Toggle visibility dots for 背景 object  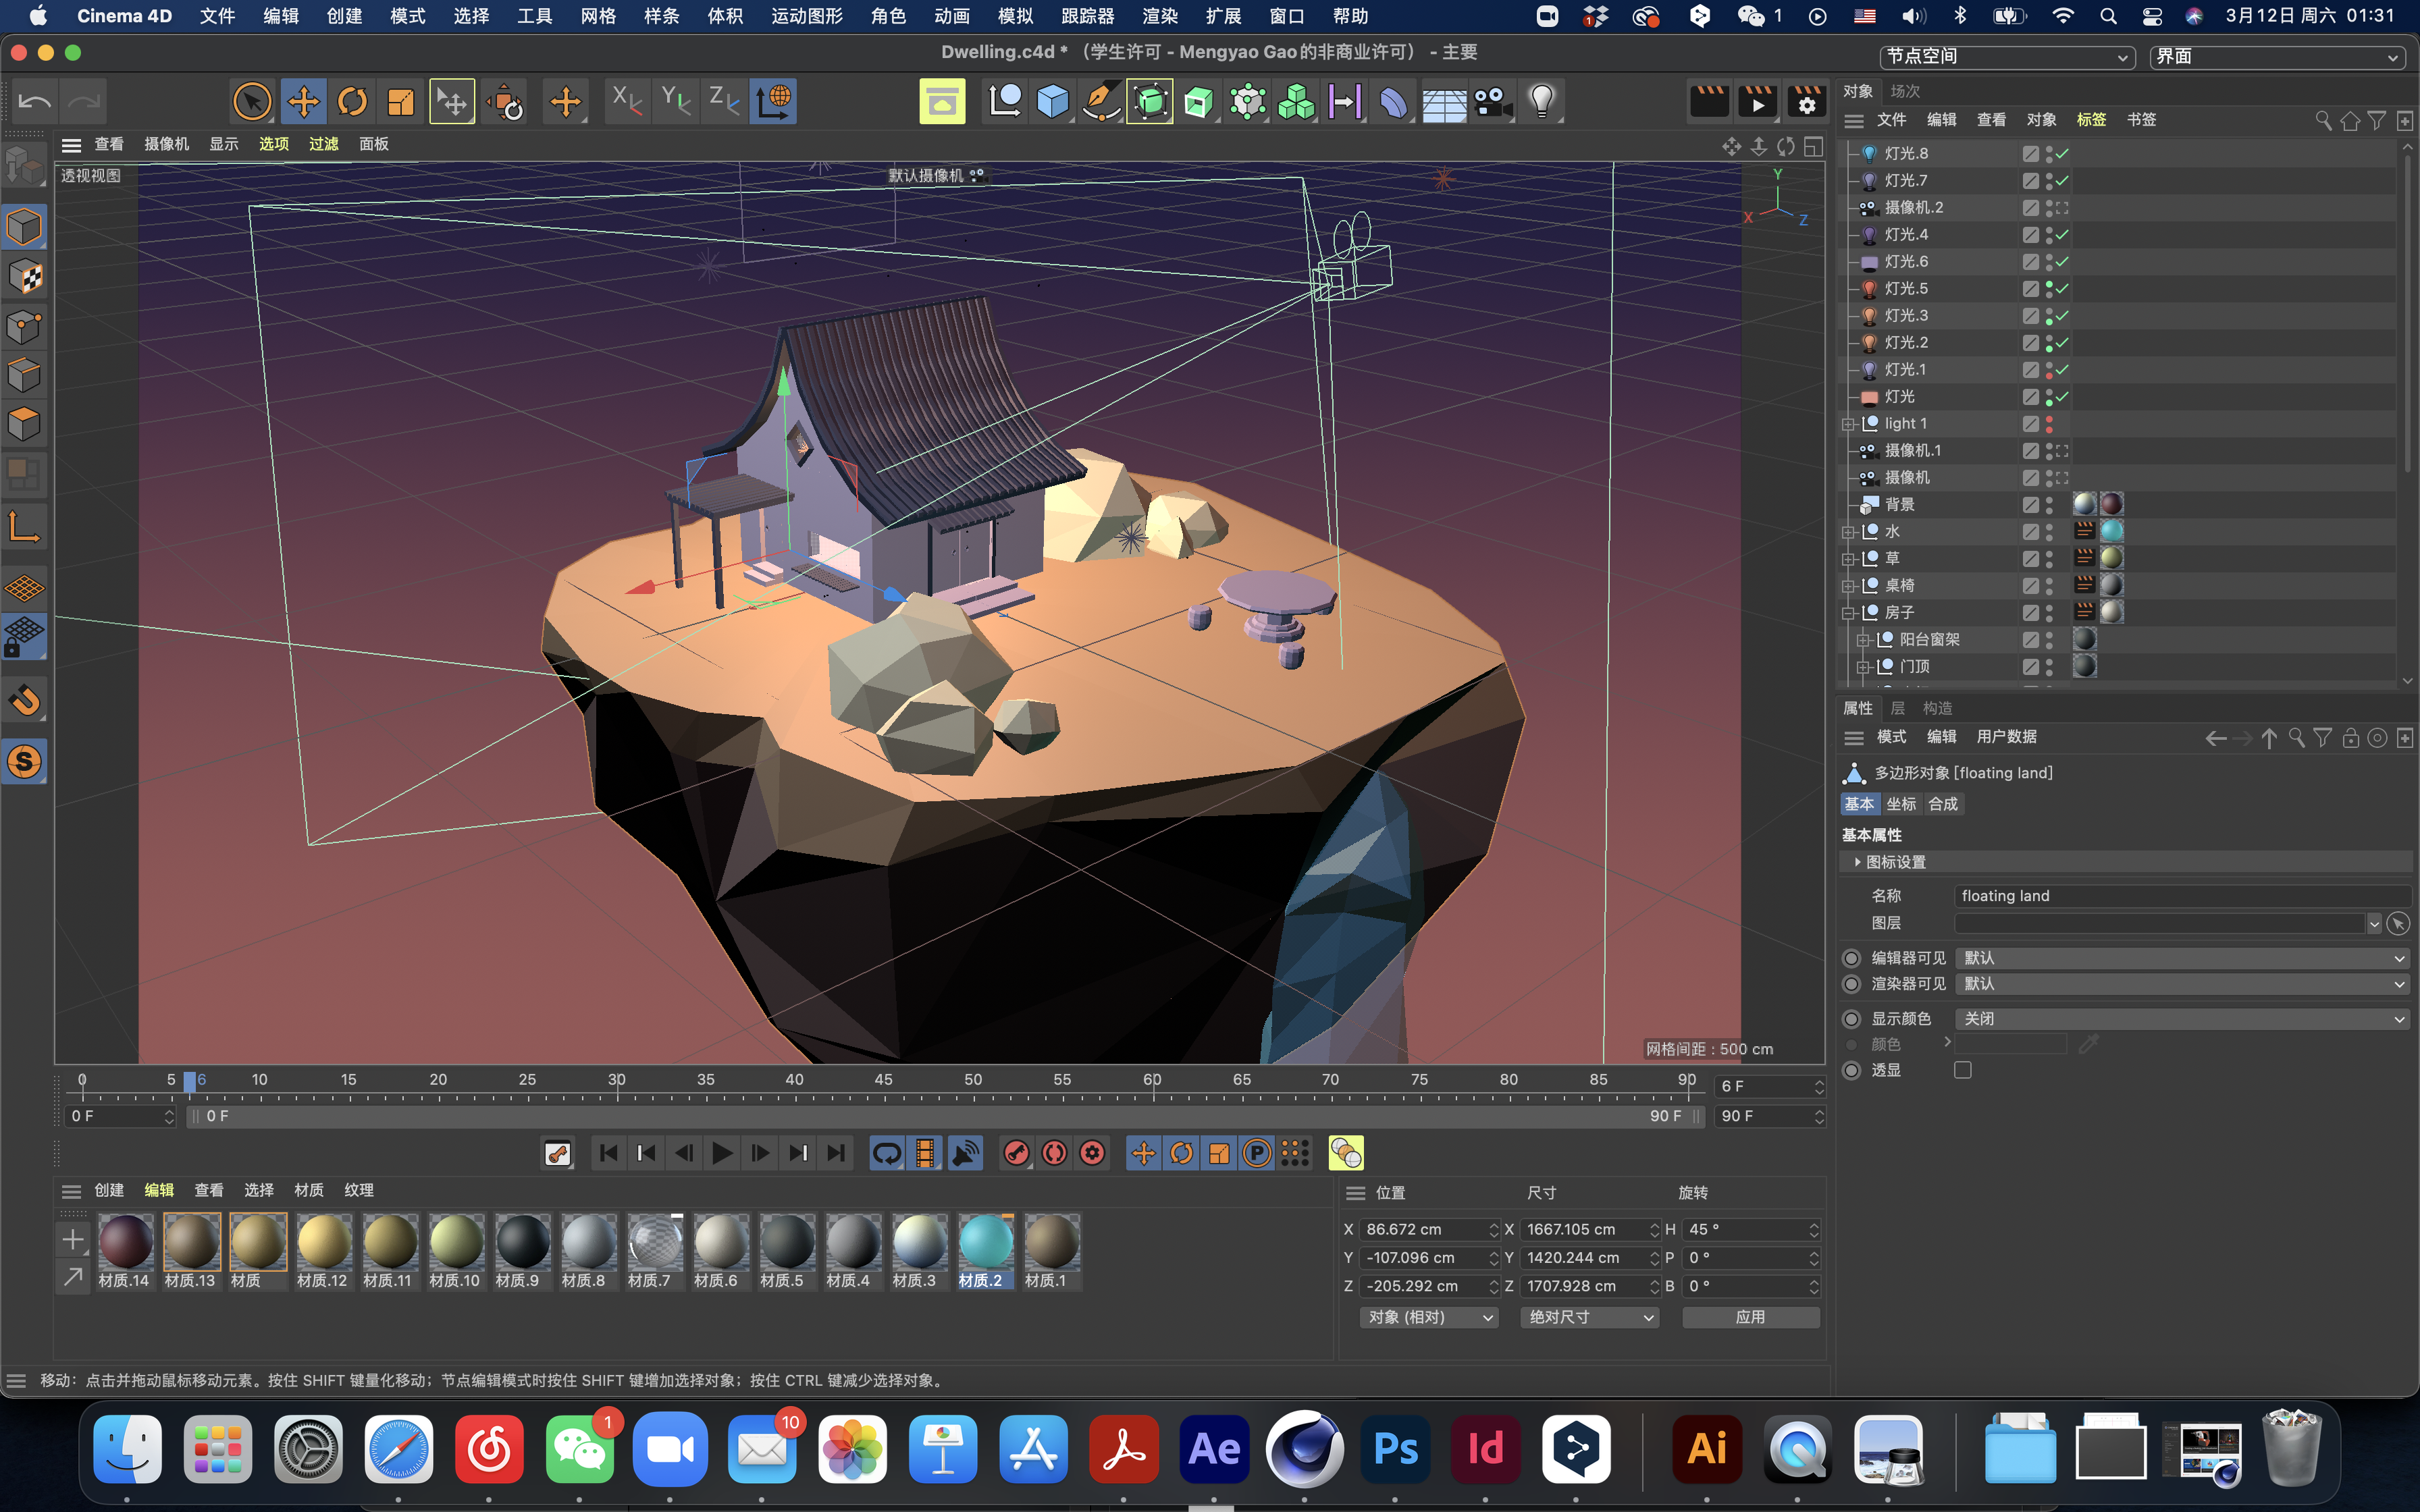tap(2049, 505)
